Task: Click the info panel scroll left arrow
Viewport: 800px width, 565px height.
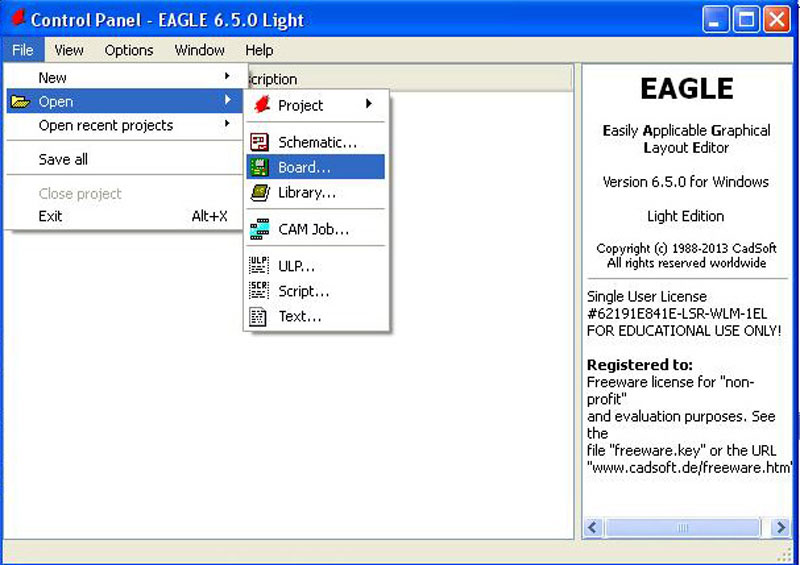Action: 593,527
